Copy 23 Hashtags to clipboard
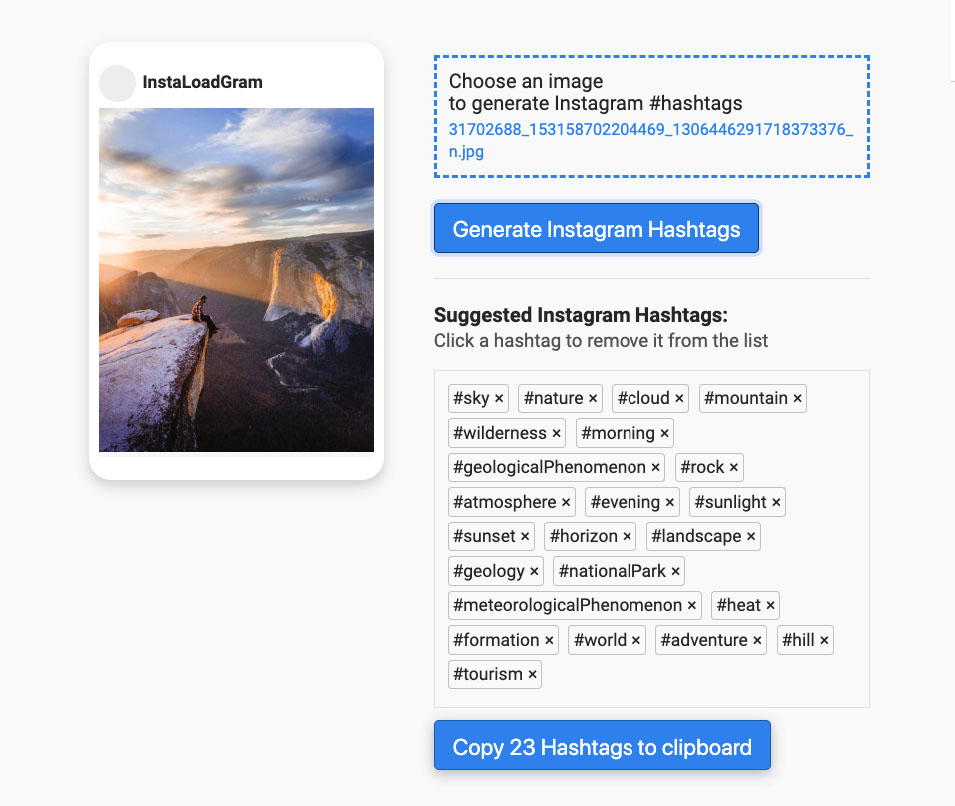Image resolution: width=955 pixels, height=806 pixels. click(602, 746)
